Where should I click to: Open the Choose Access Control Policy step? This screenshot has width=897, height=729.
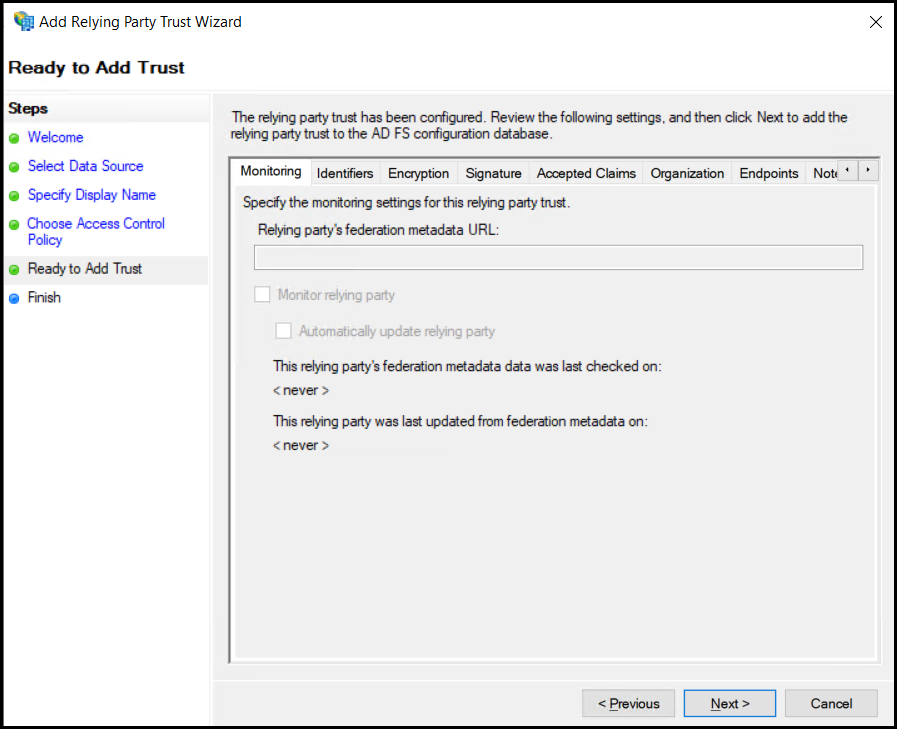click(x=96, y=232)
